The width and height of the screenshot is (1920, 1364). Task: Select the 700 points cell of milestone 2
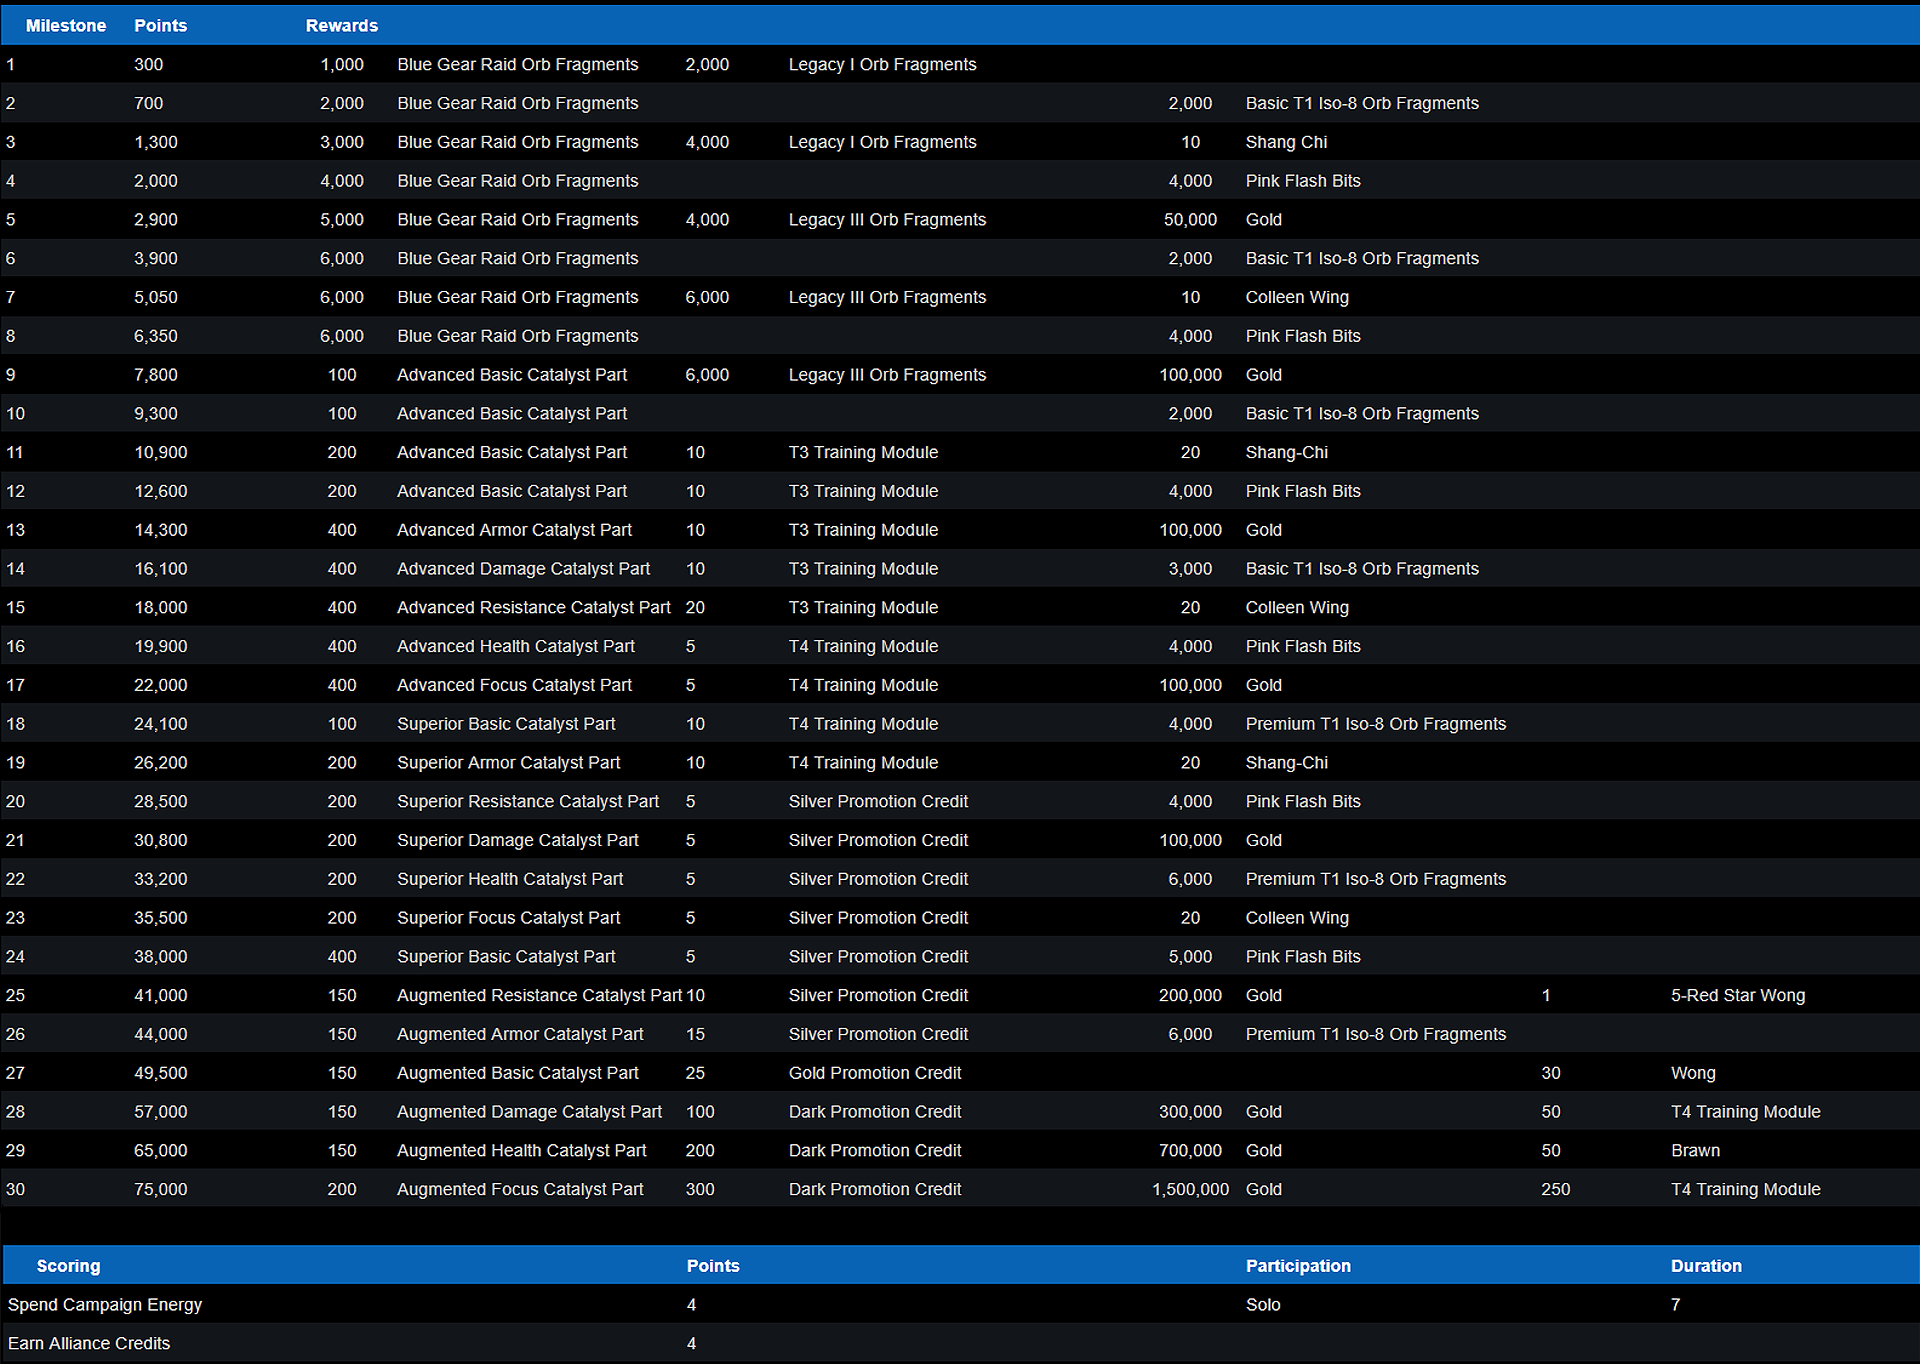pos(149,104)
